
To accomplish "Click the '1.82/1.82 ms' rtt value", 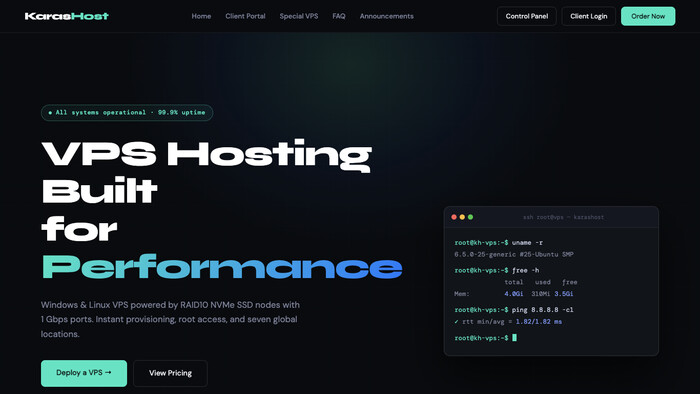I will [x=539, y=322].
